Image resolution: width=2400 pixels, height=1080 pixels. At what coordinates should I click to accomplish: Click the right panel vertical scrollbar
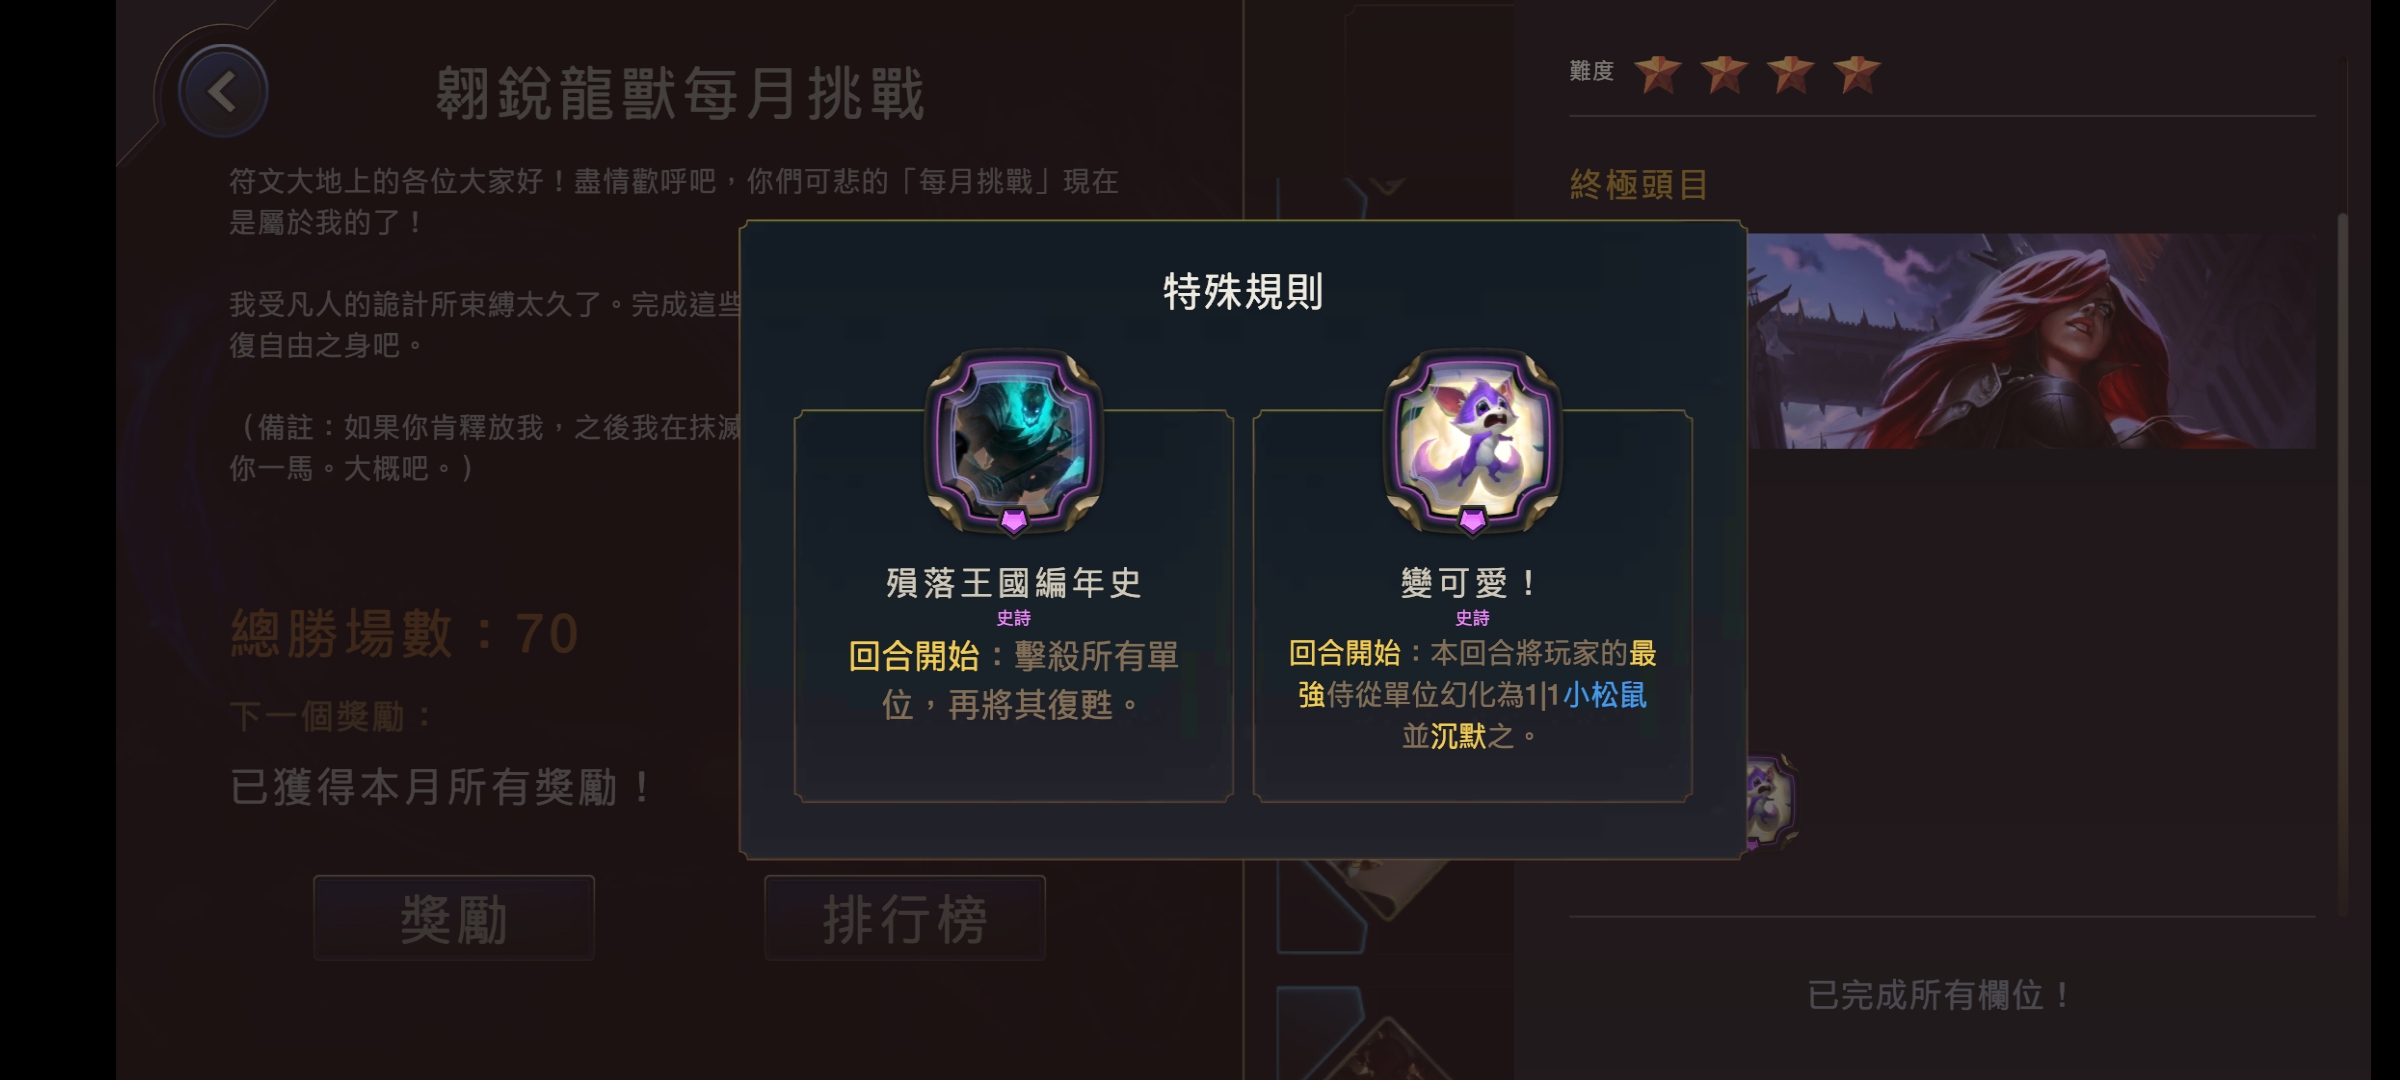point(2341,563)
